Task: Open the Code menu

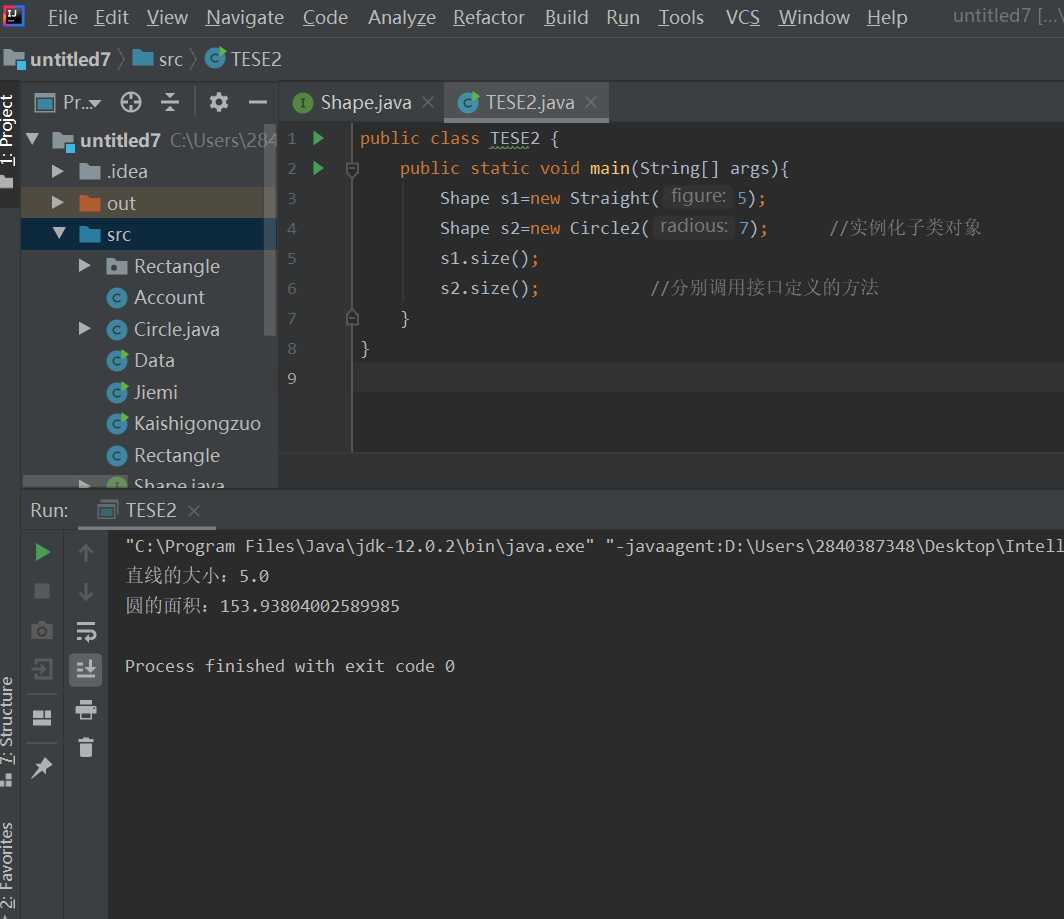Action: click(325, 17)
